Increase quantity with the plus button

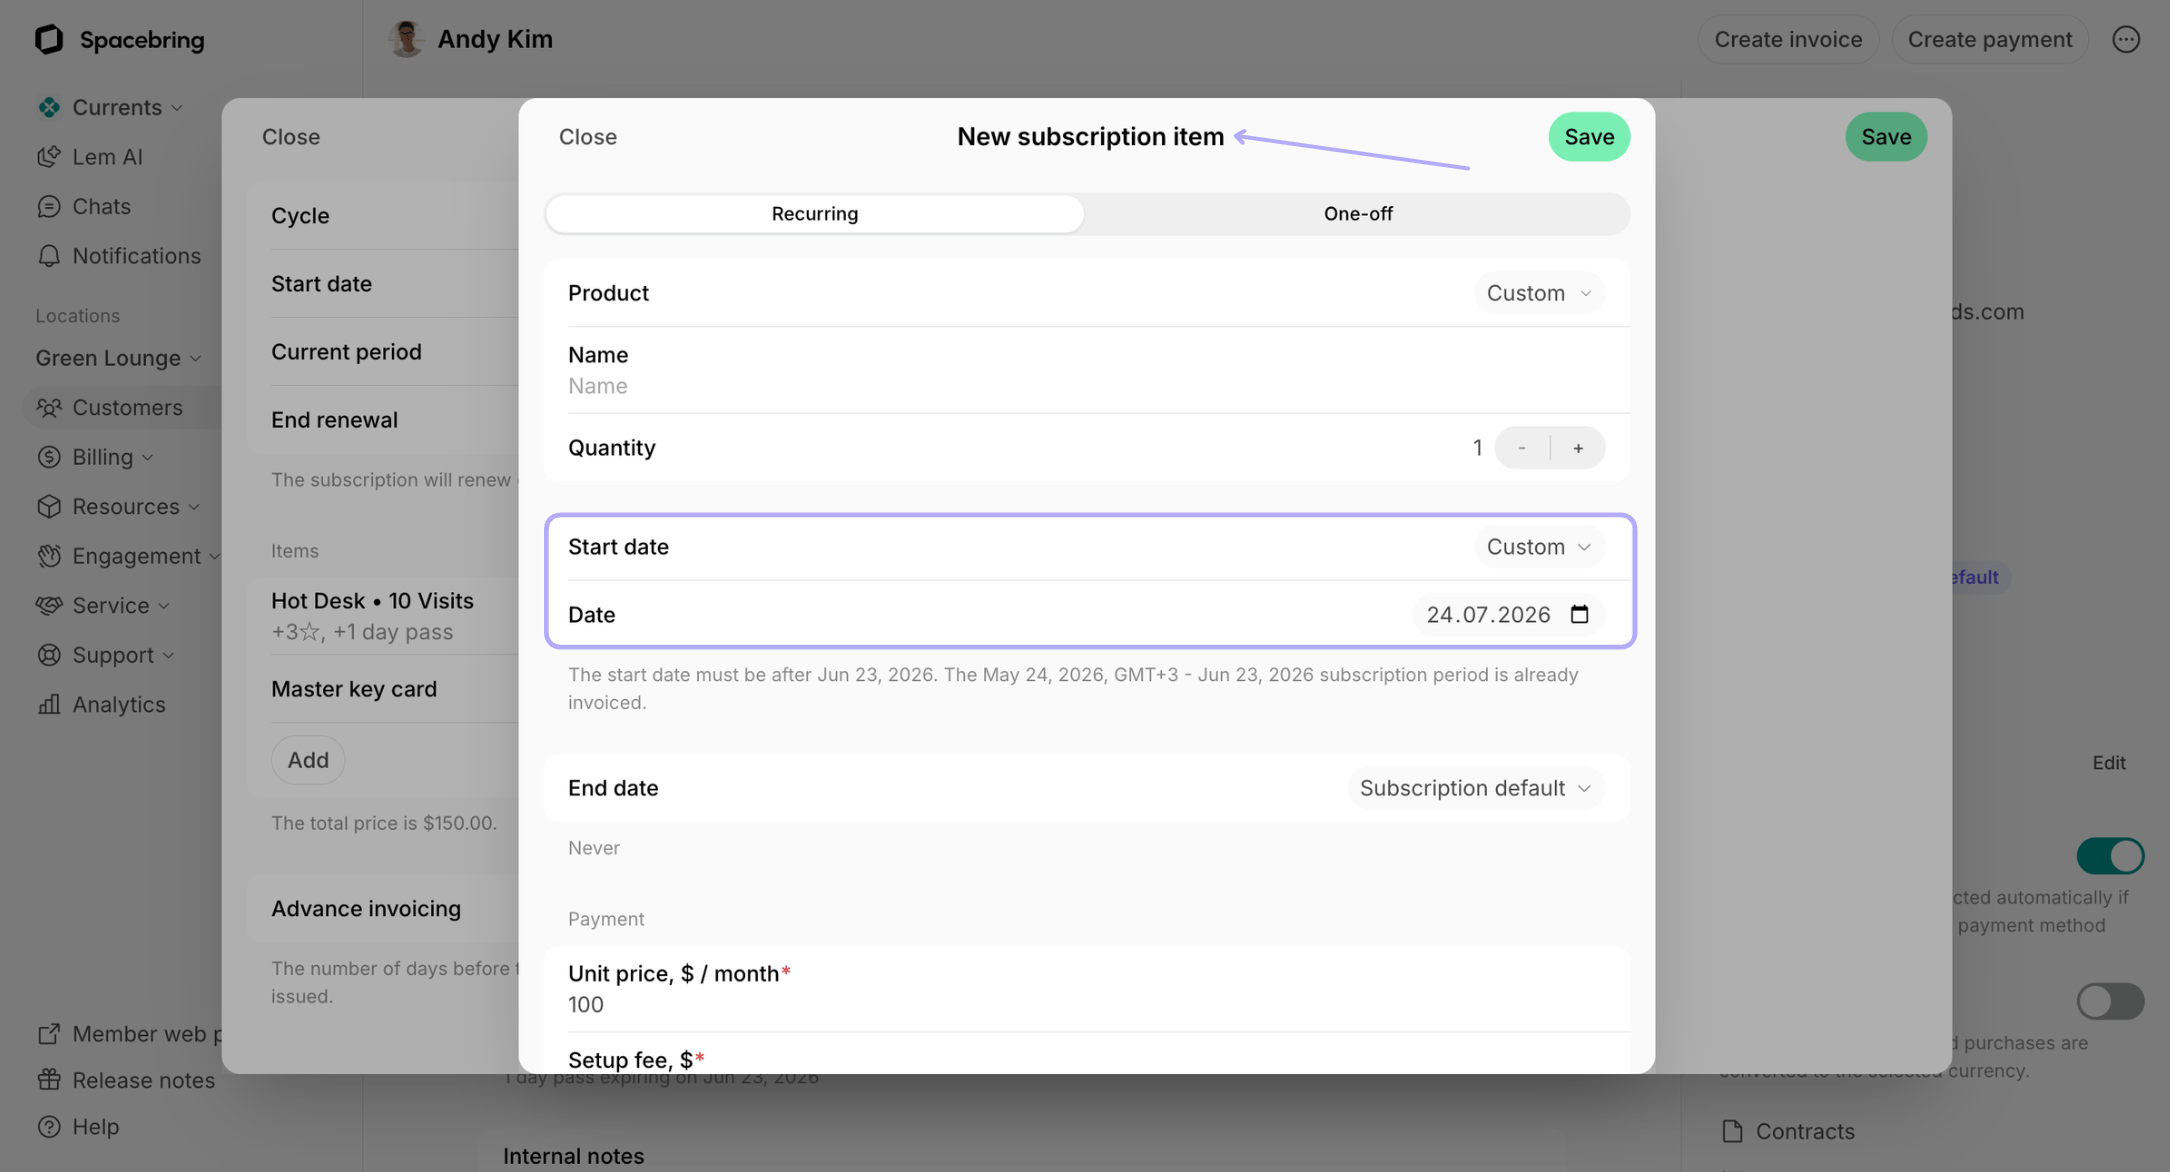[x=1578, y=448]
